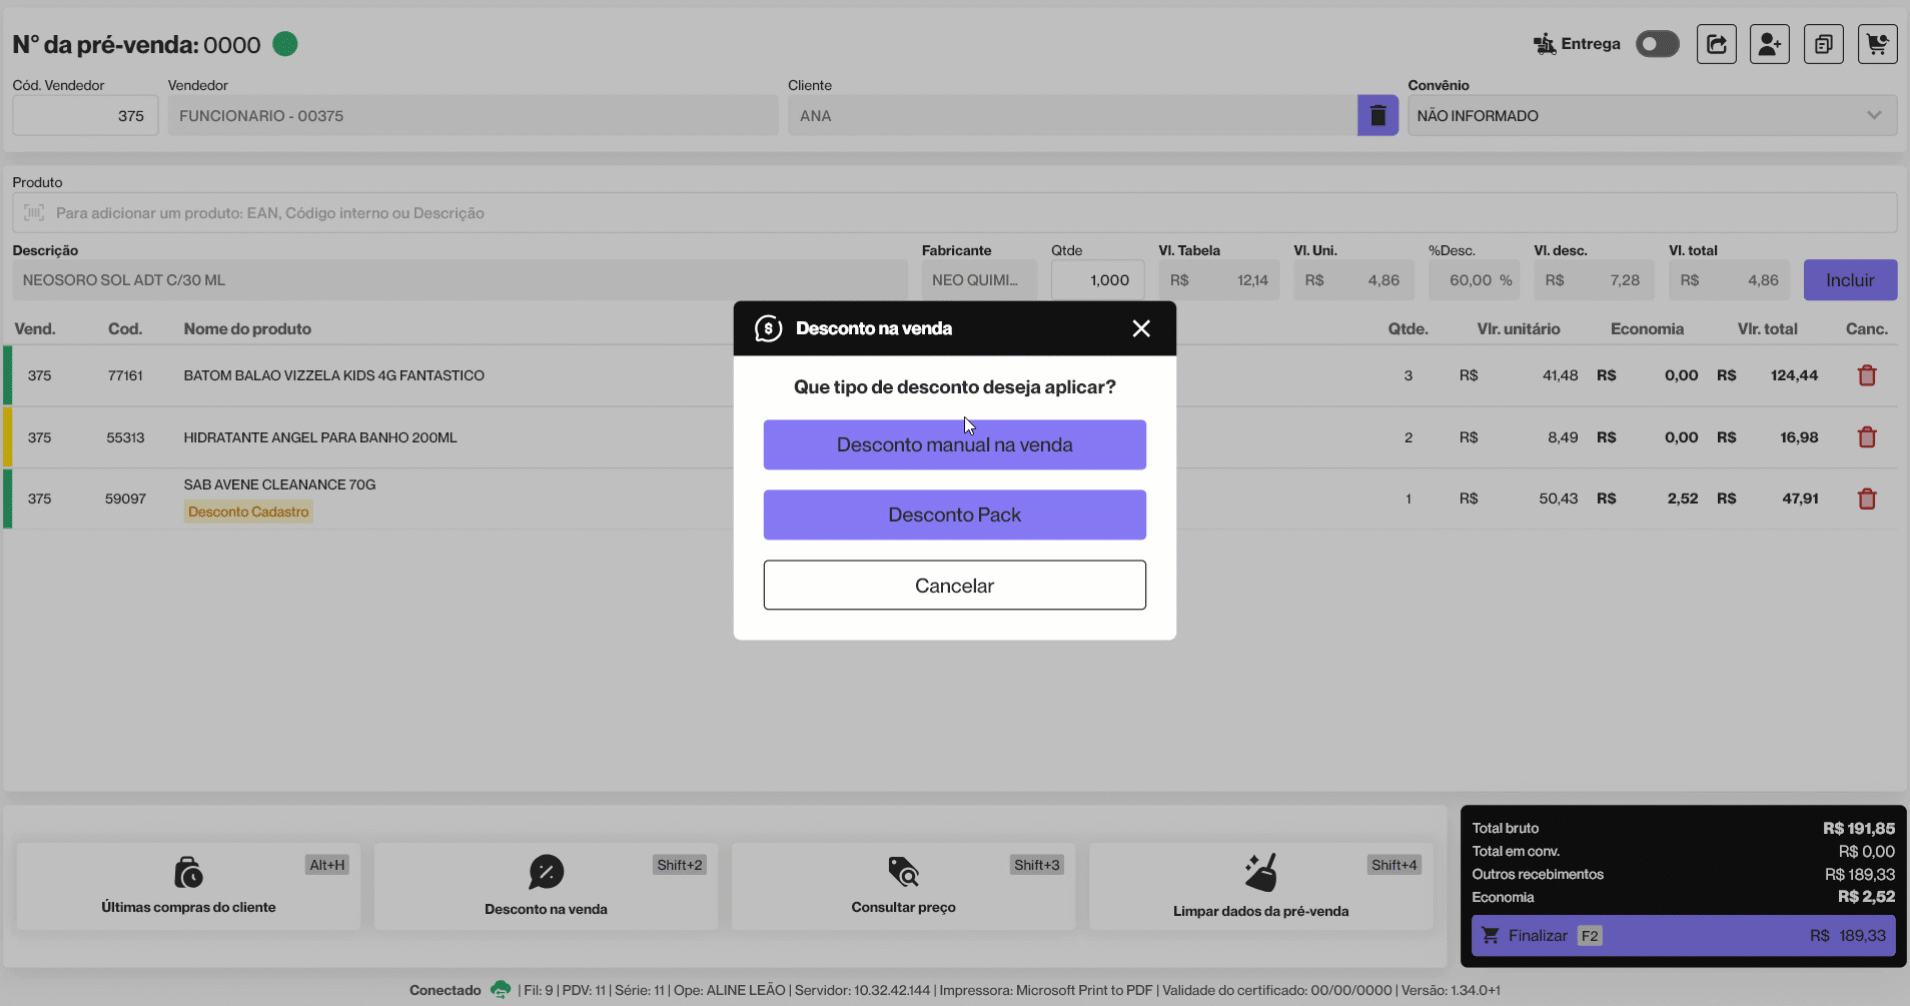
Task: Click the Nome do produto column header
Action: point(247,329)
